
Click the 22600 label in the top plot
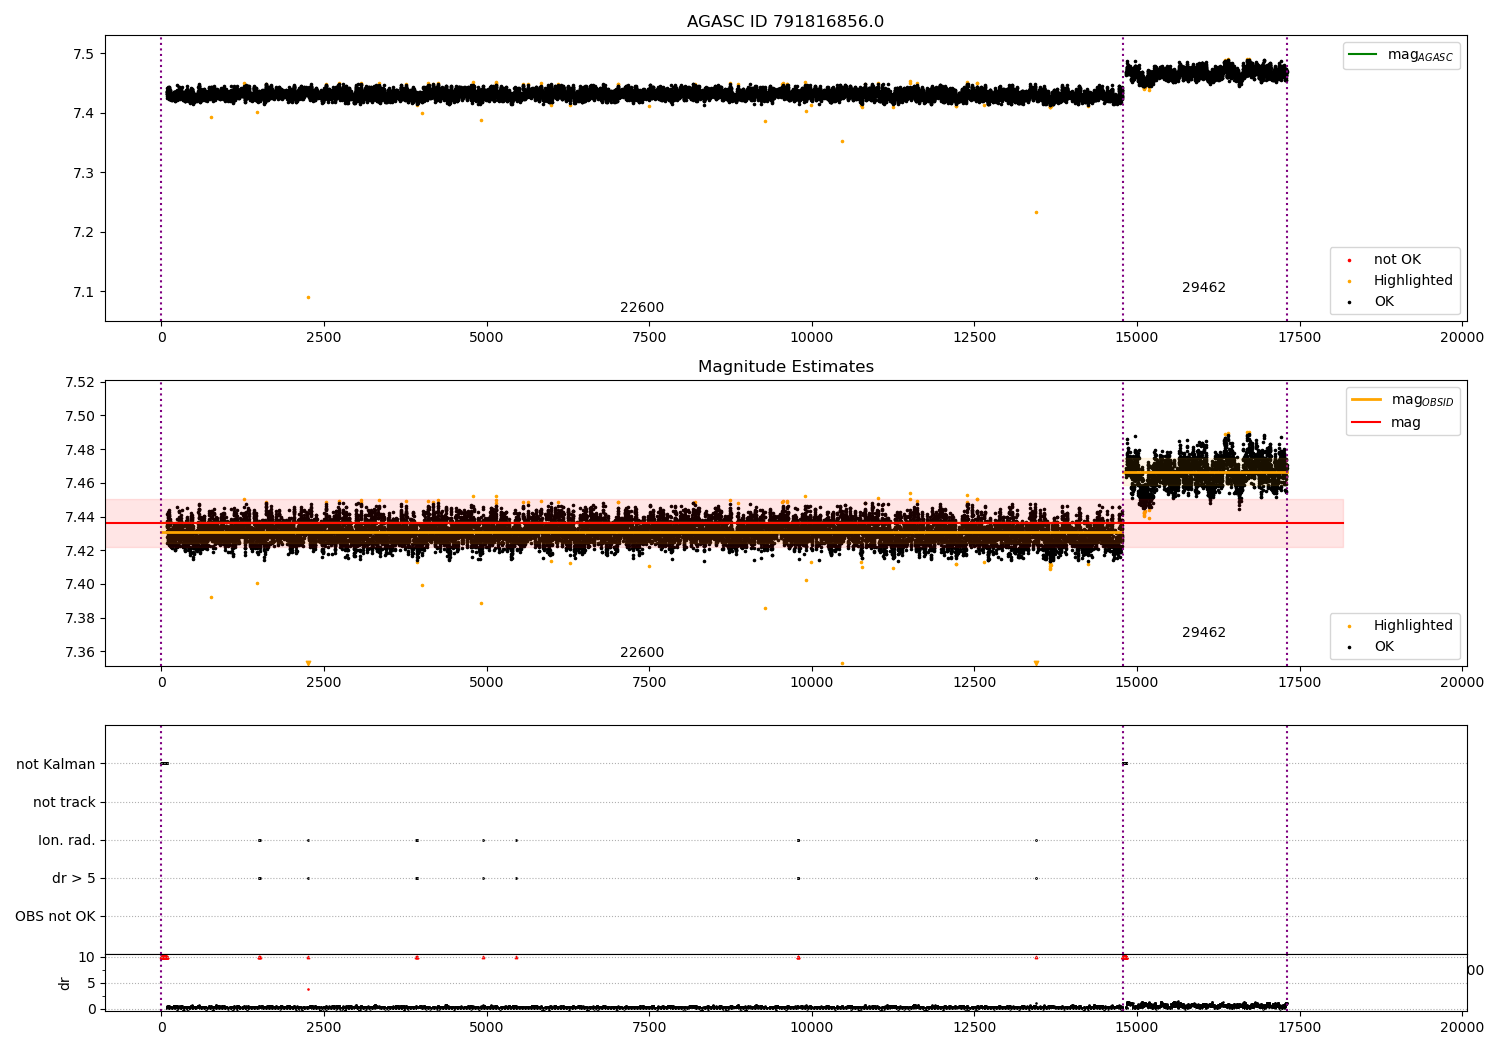coord(642,308)
